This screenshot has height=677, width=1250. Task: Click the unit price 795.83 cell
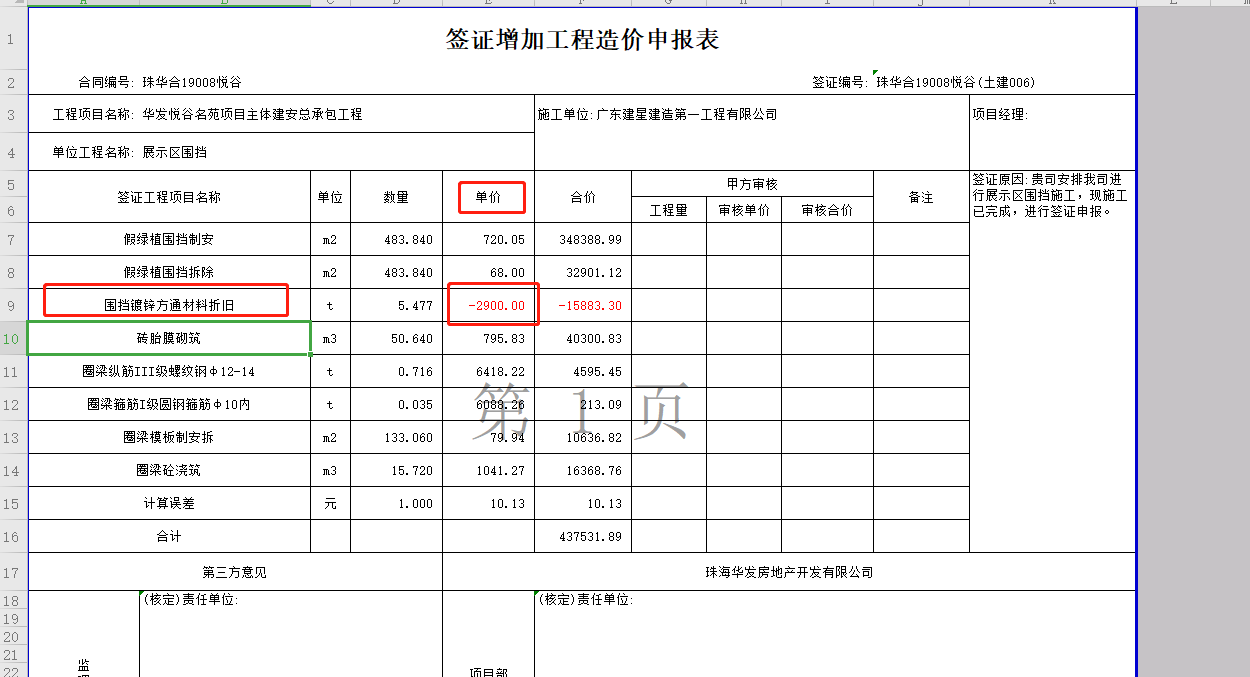click(488, 338)
